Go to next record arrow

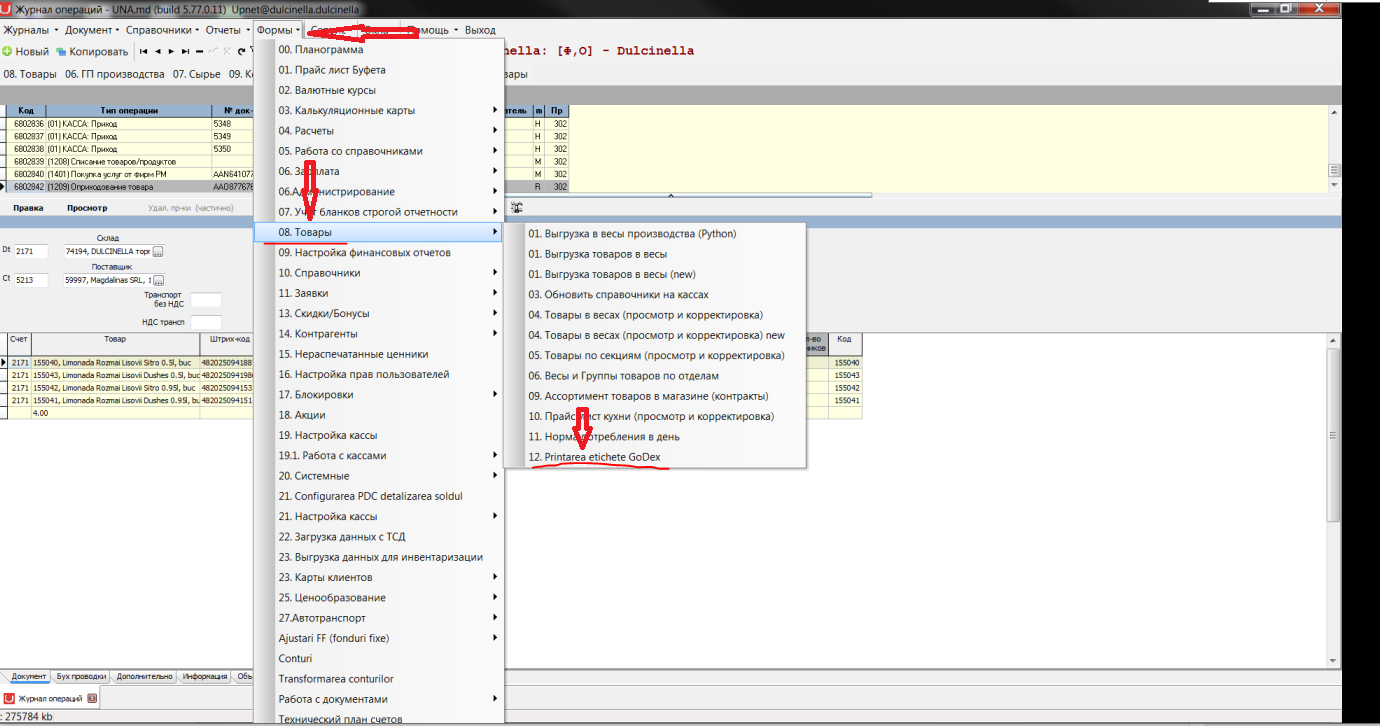point(172,51)
